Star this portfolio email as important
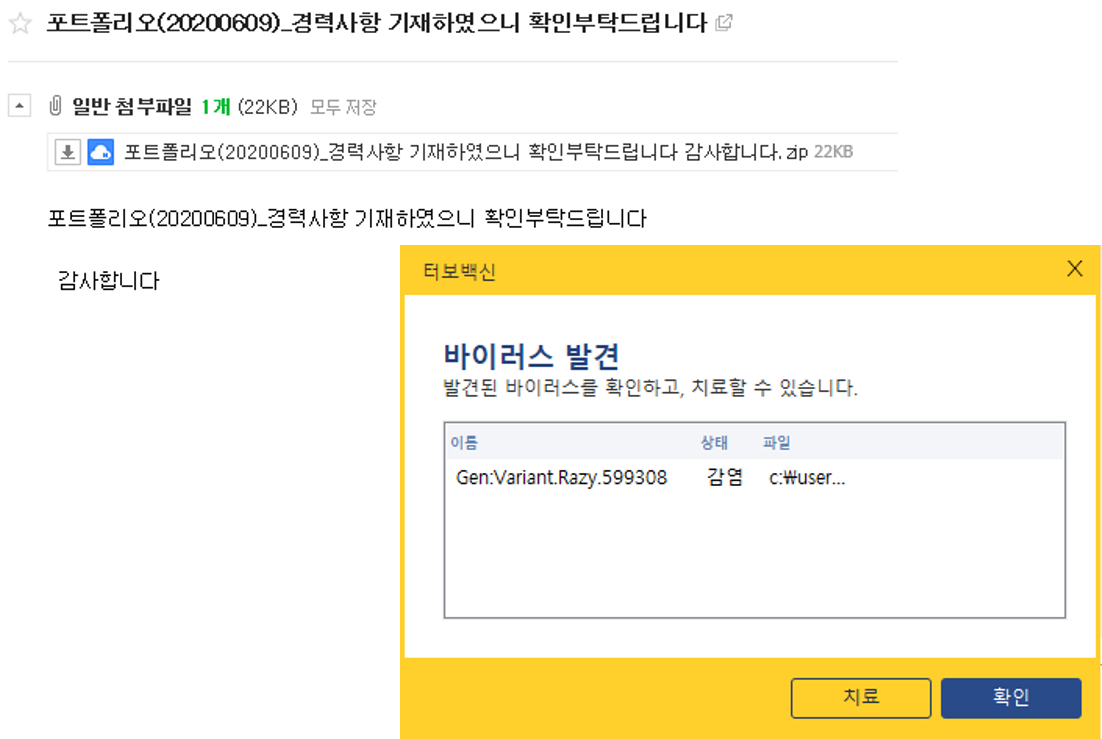Image resolution: width=1102 pixels, height=739 pixels. 20,24
